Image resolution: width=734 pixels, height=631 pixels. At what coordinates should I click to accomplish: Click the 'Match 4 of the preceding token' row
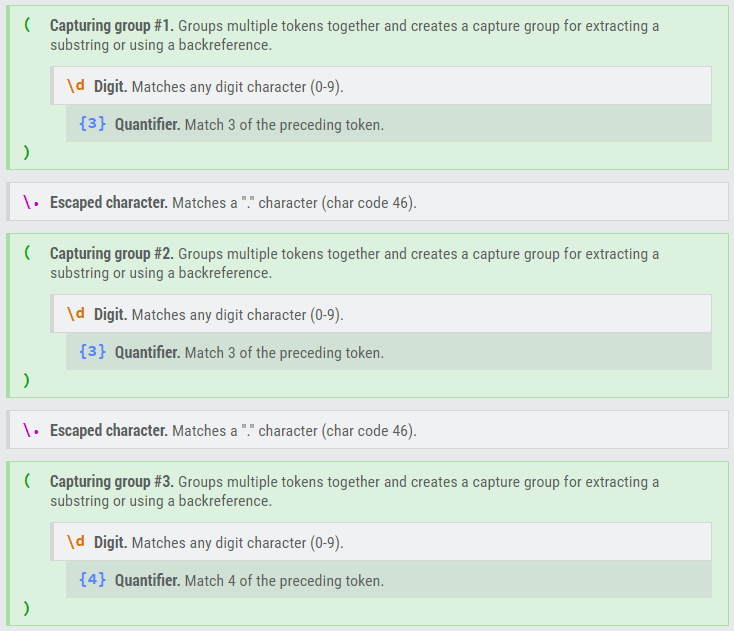388,581
